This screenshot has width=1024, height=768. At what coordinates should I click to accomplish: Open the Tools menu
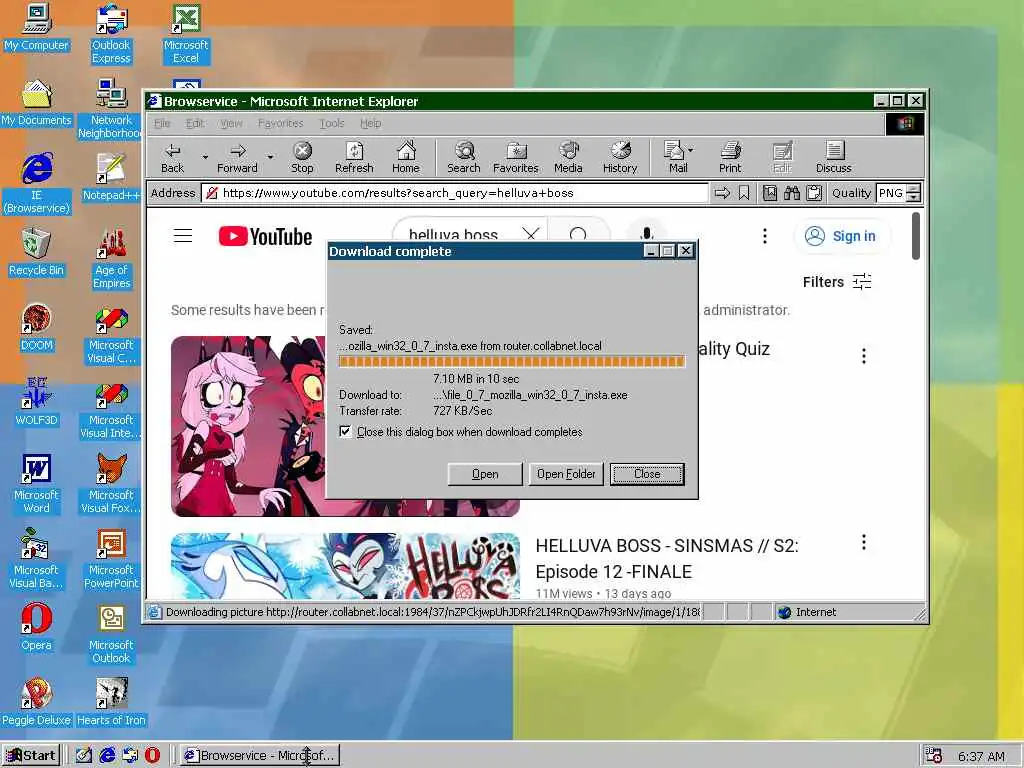(332, 123)
